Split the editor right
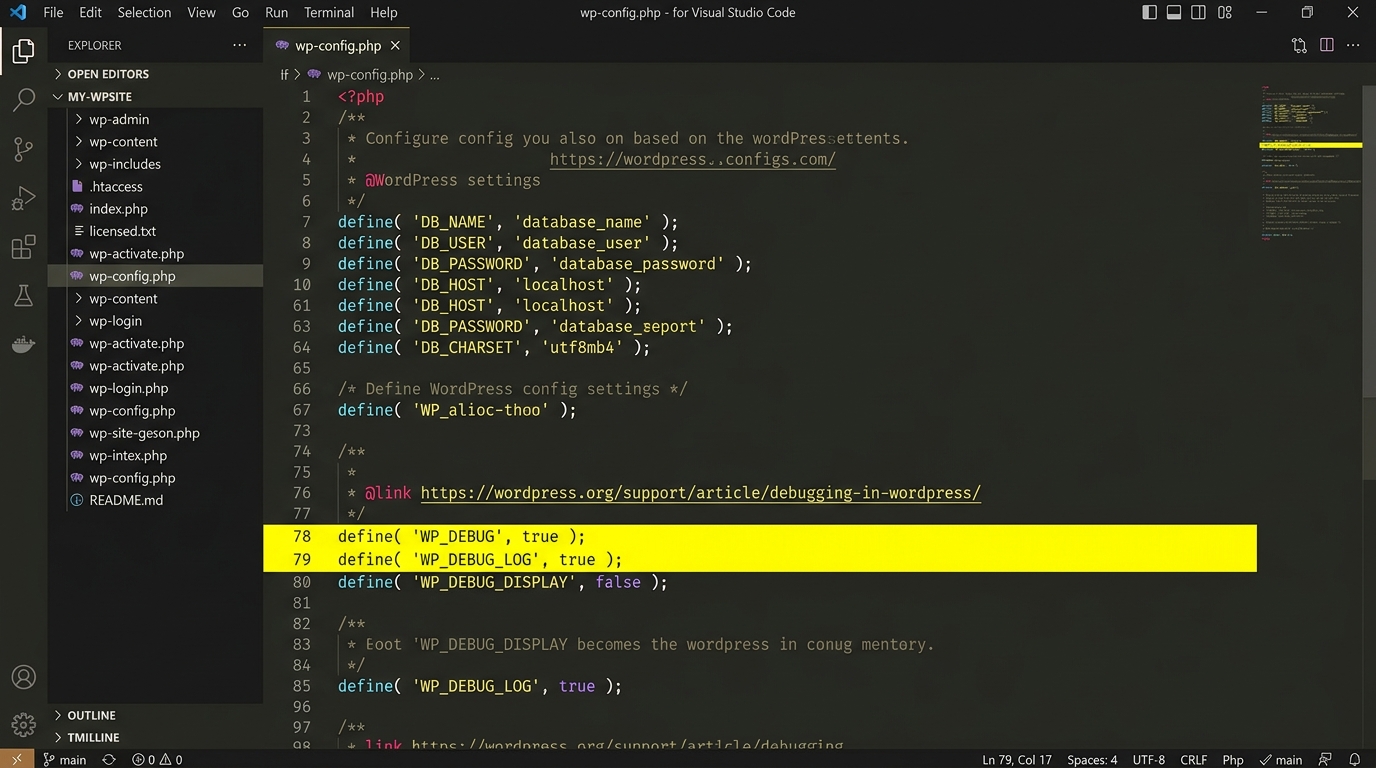Image resolution: width=1376 pixels, height=768 pixels. pos(1327,45)
